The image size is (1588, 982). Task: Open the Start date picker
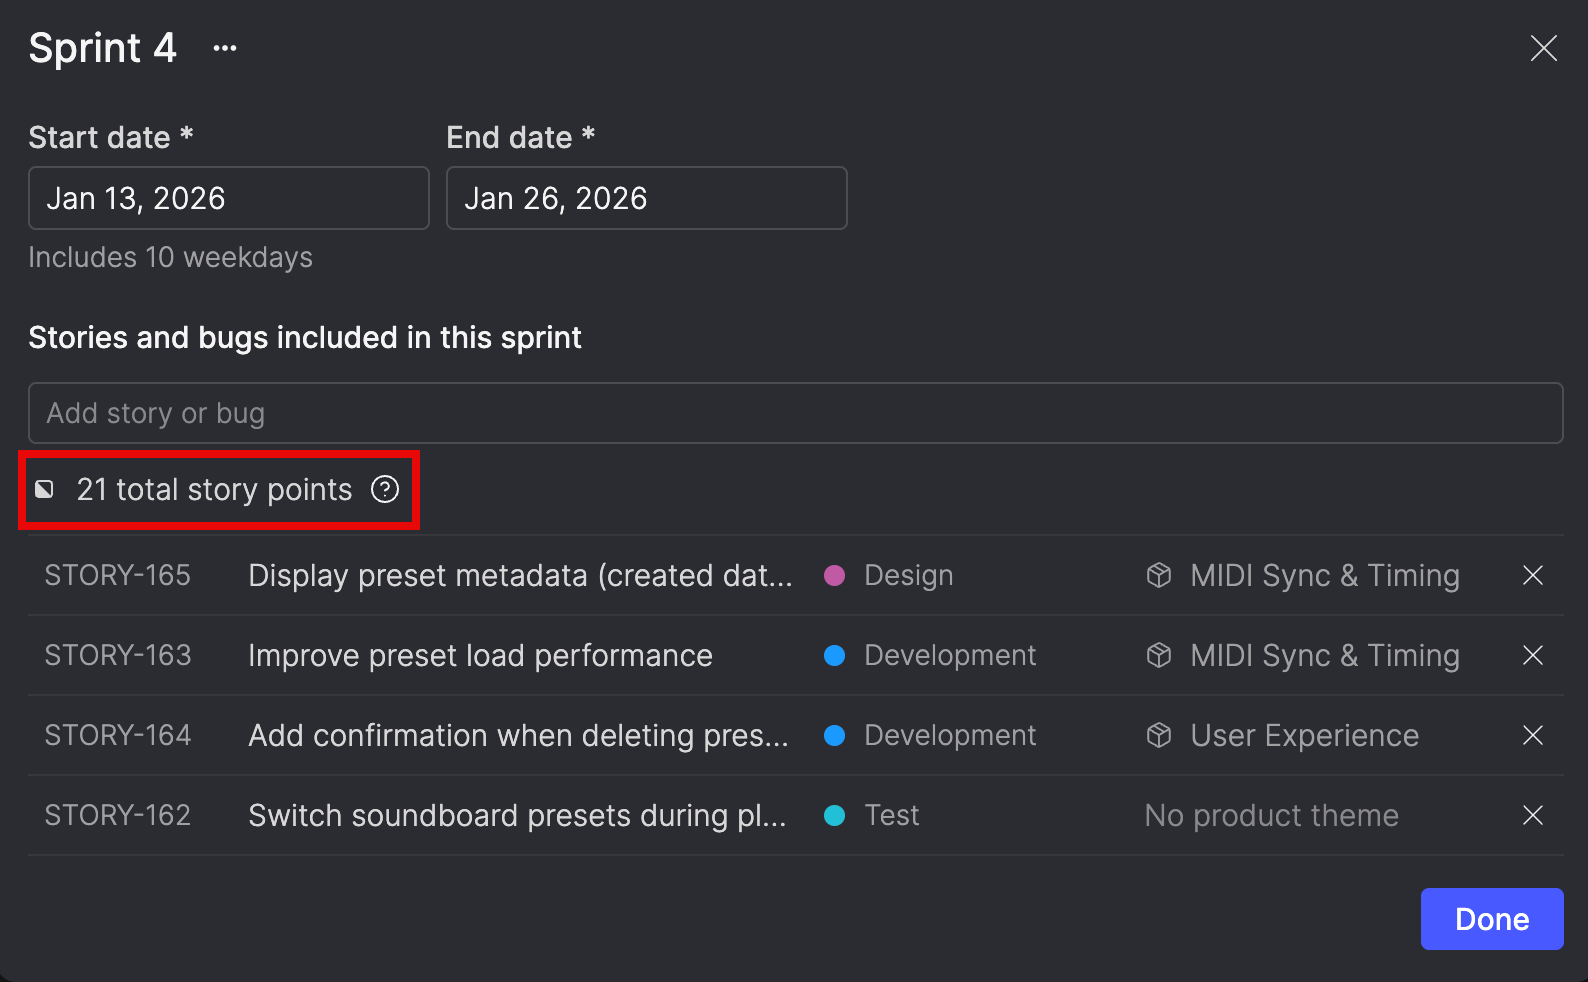pos(228,198)
